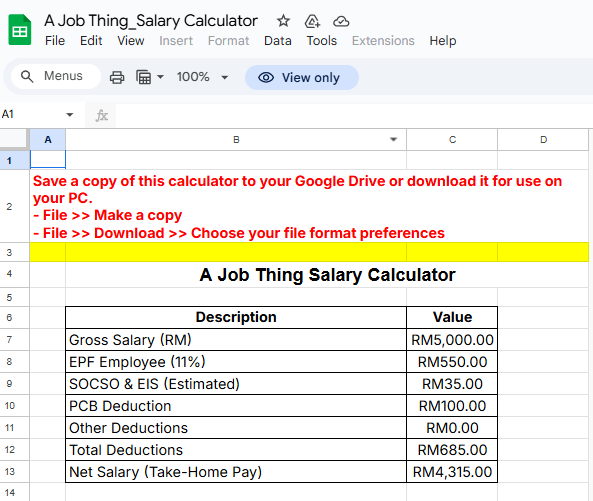Select the RM4,315.00 value cell
Screen dimensions: 593x501
(452, 472)
